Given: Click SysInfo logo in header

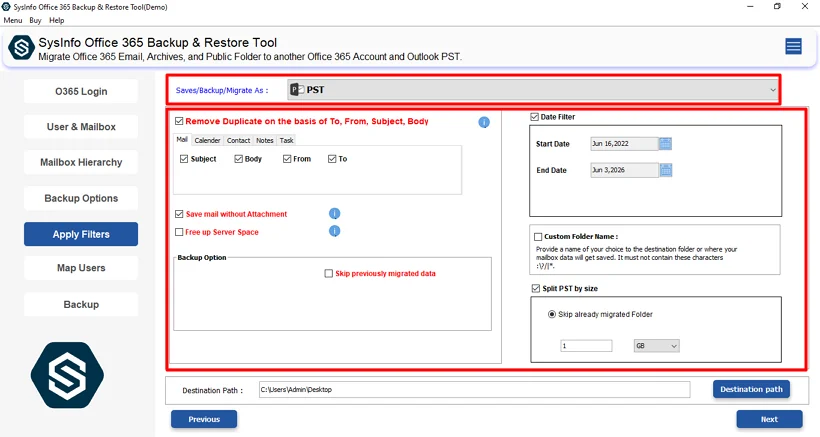Looking at the screenshot, I should click(21, 48).
